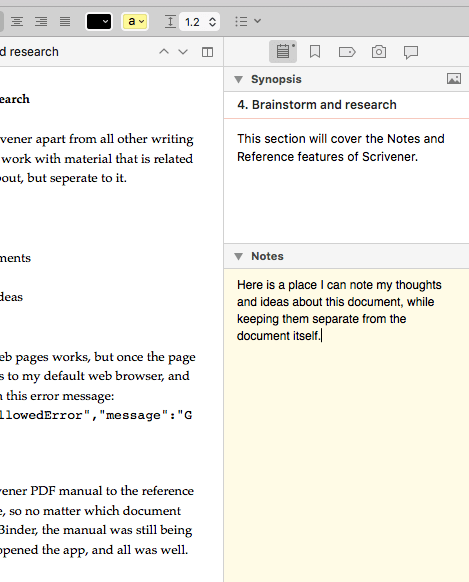Viewport: 469px width, 582px height.
Task: Open the Bookmarks inspector tab
Action: pos(315,52)
